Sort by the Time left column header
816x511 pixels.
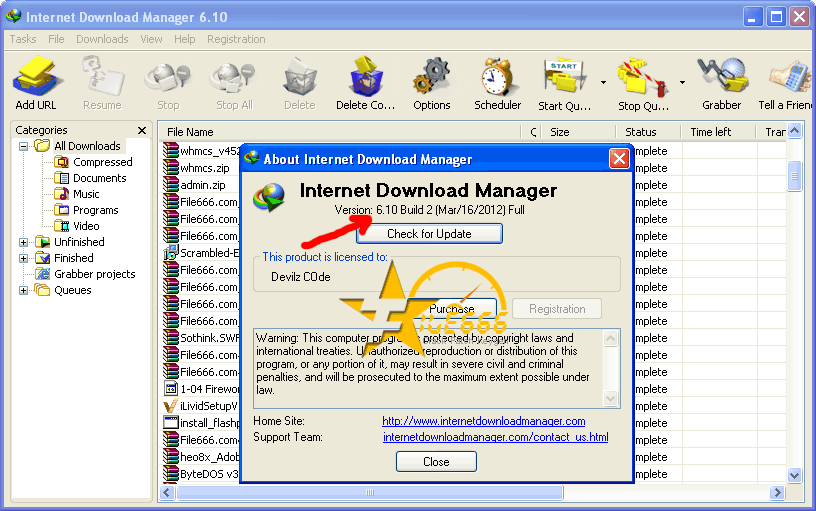tap(718, 132)
